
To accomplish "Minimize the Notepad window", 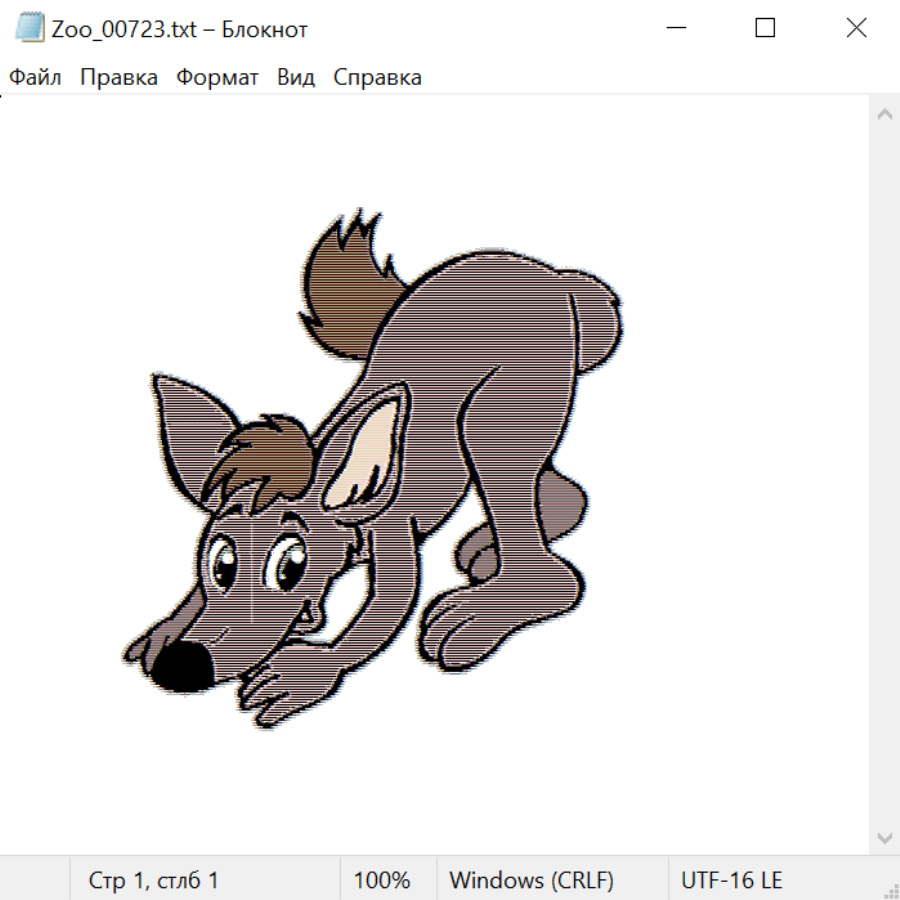I will 674,28.
